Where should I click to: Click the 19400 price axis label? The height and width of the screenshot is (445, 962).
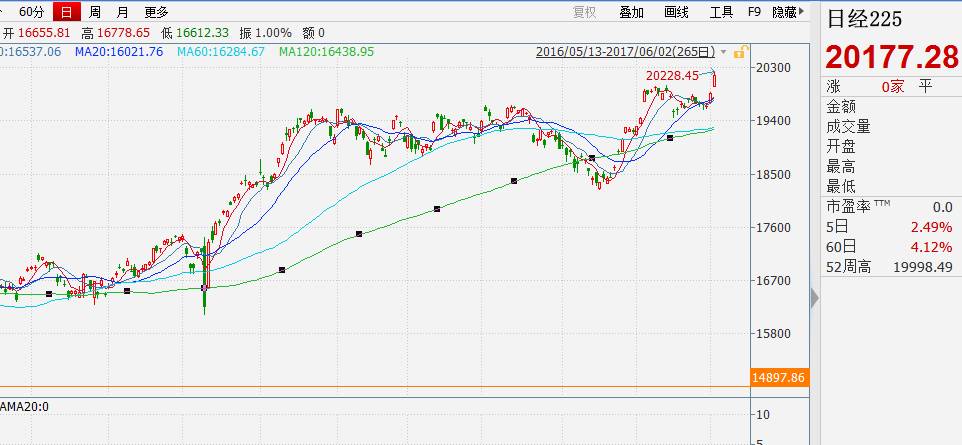(x=774, y=121)
